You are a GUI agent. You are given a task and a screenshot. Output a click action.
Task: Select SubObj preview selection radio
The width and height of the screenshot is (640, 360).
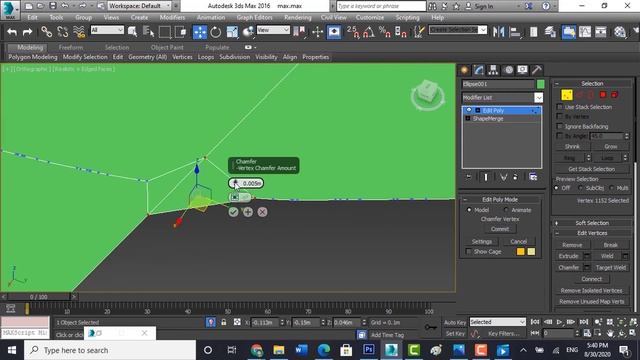(580, 188)
